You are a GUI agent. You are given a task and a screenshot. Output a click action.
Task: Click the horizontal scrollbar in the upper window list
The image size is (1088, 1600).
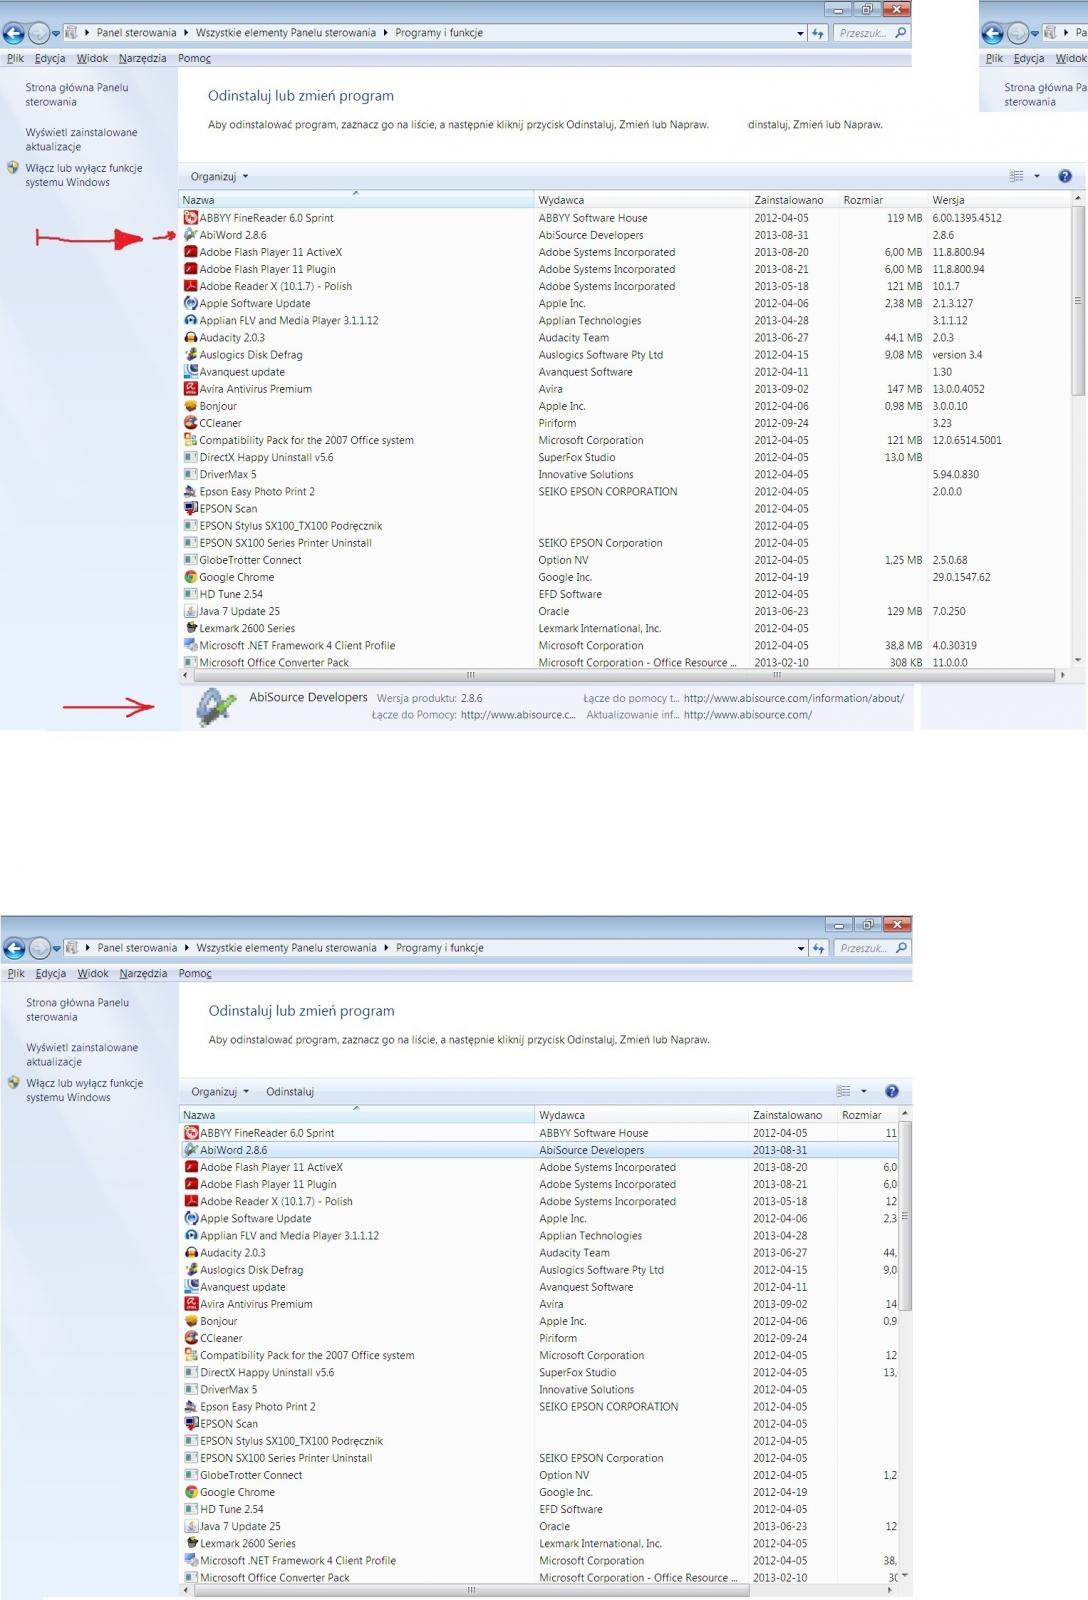click(625, 676)
